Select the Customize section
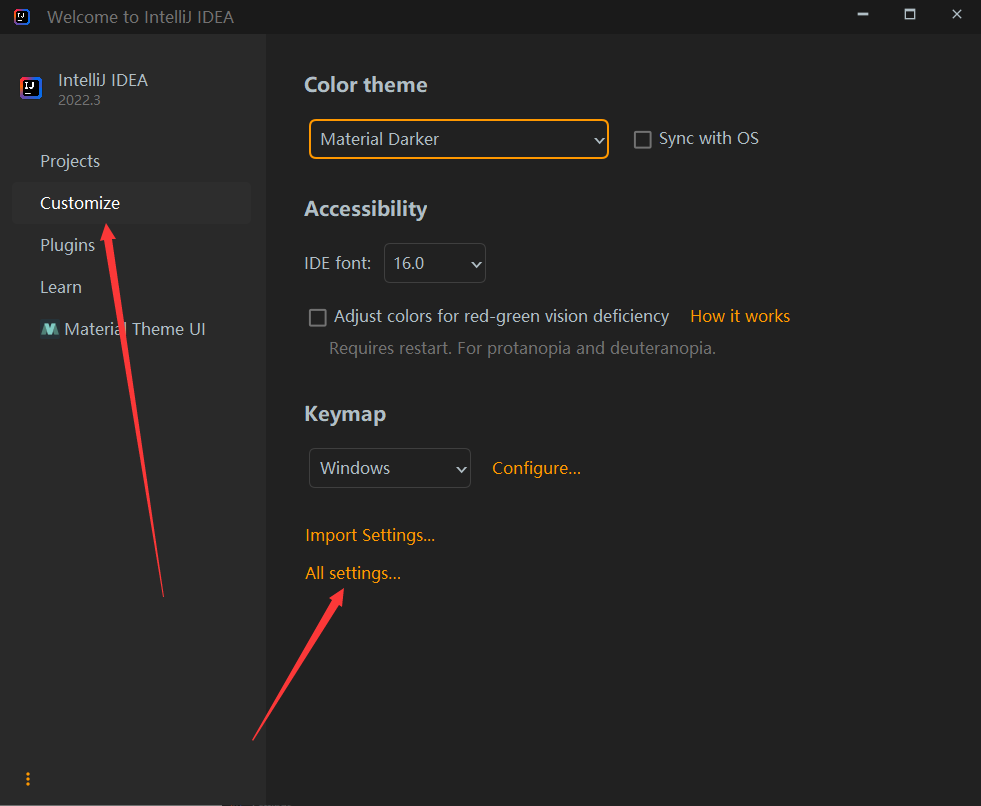 (x=131, y=203)
